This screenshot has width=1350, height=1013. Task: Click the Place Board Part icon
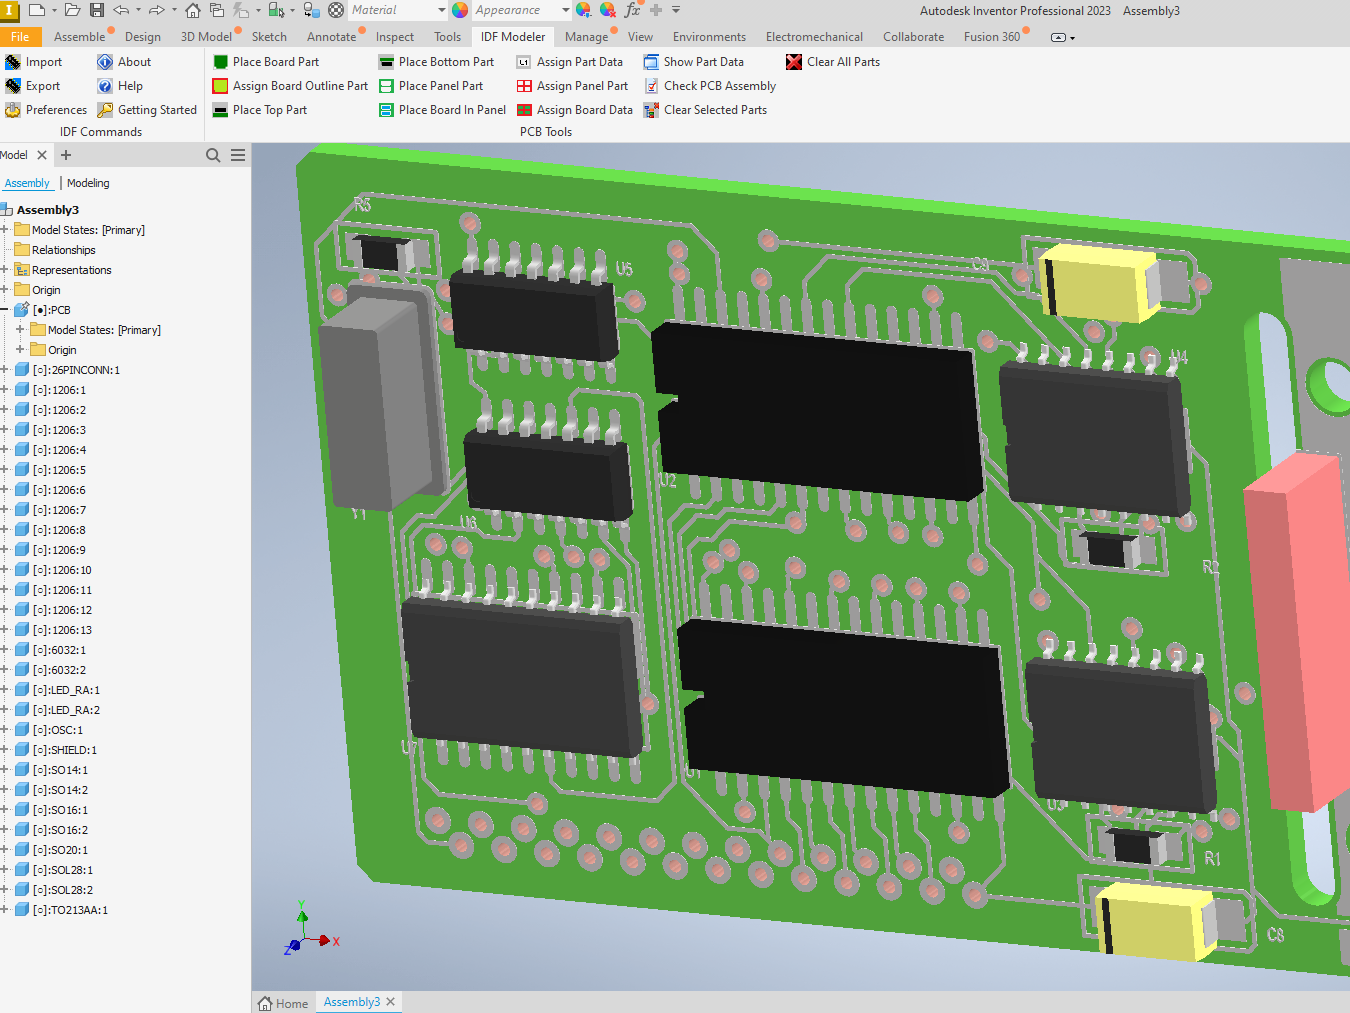221,62
